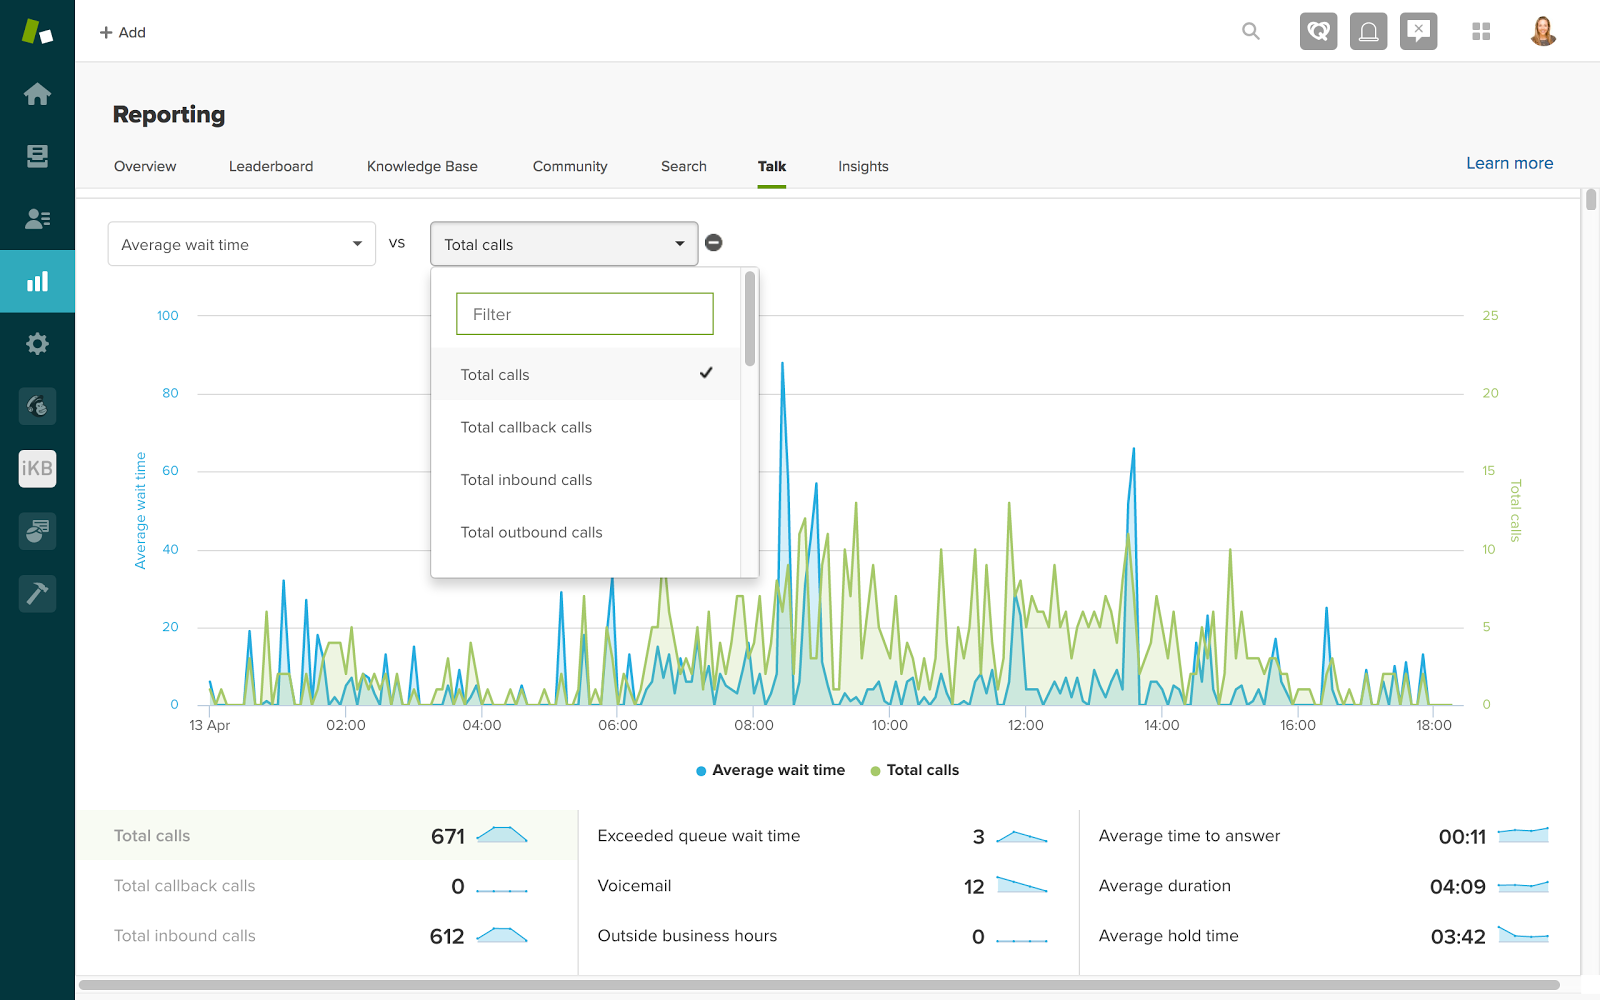The width and height of the screenshot is (1600, 1000).
Task: Open the products grid icon
Action: tap(1481, 32)
